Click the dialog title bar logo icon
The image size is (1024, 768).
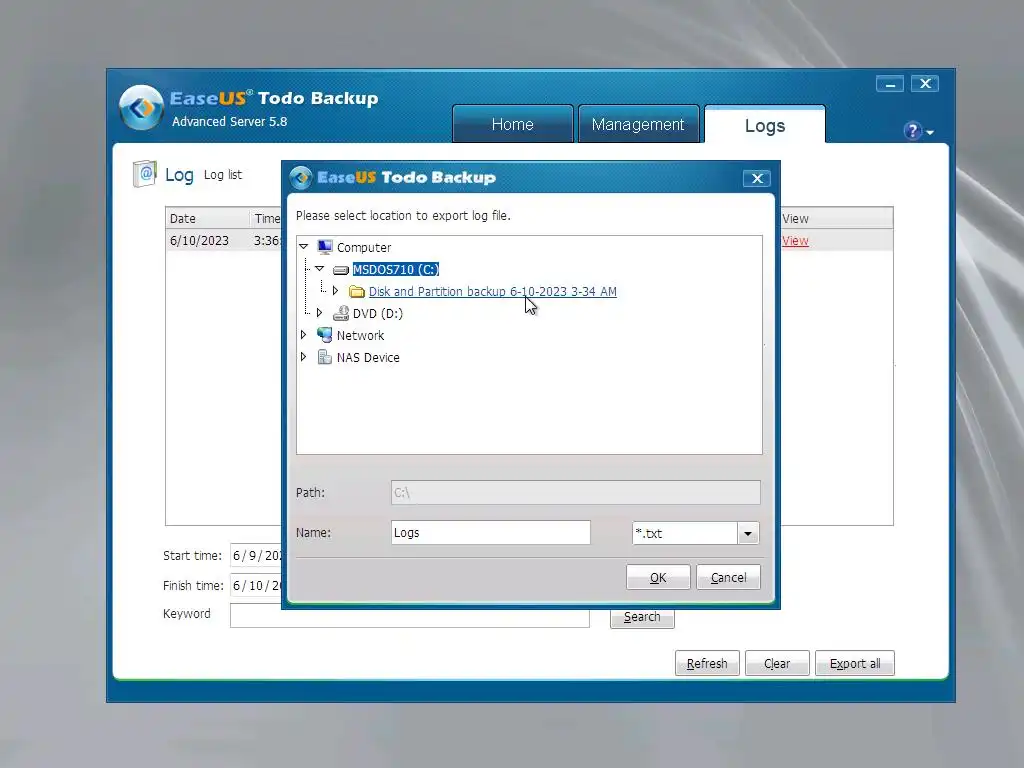point(301,178)
